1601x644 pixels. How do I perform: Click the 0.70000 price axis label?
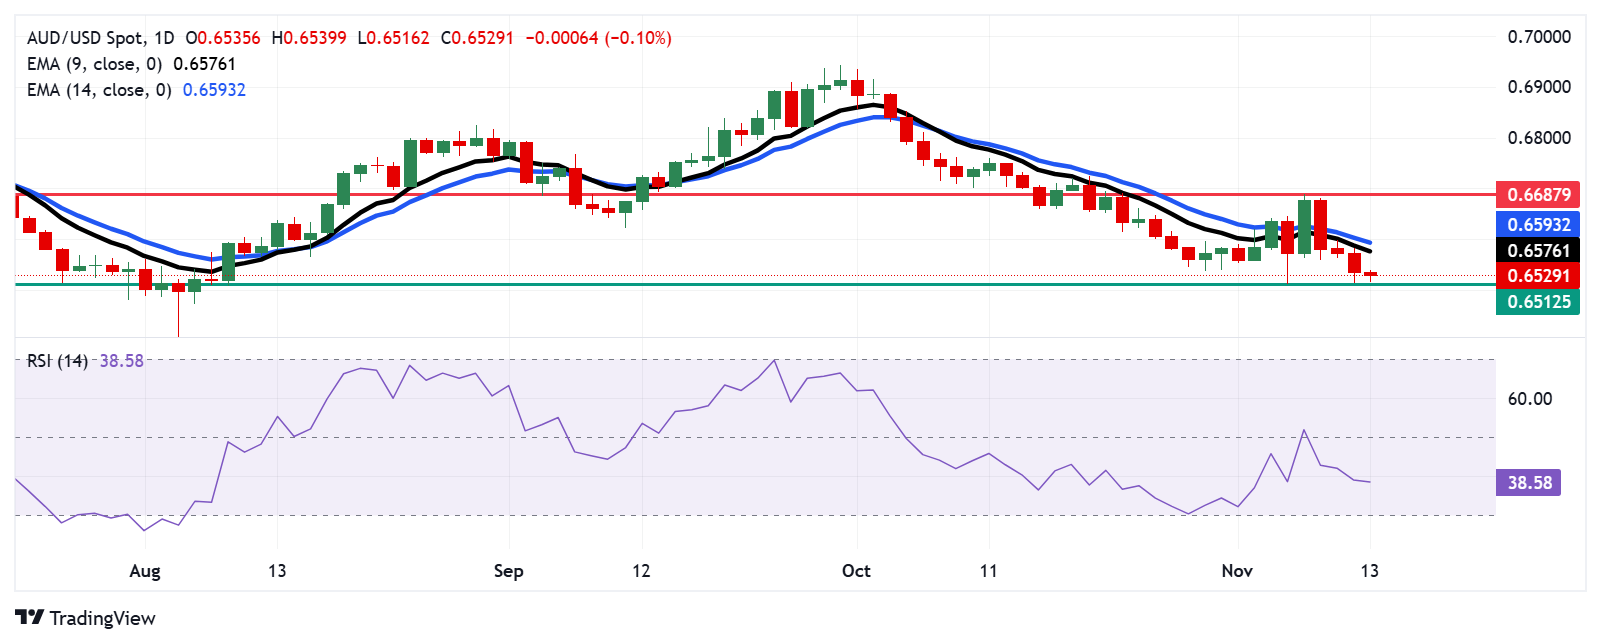[x=1539, y=37]
